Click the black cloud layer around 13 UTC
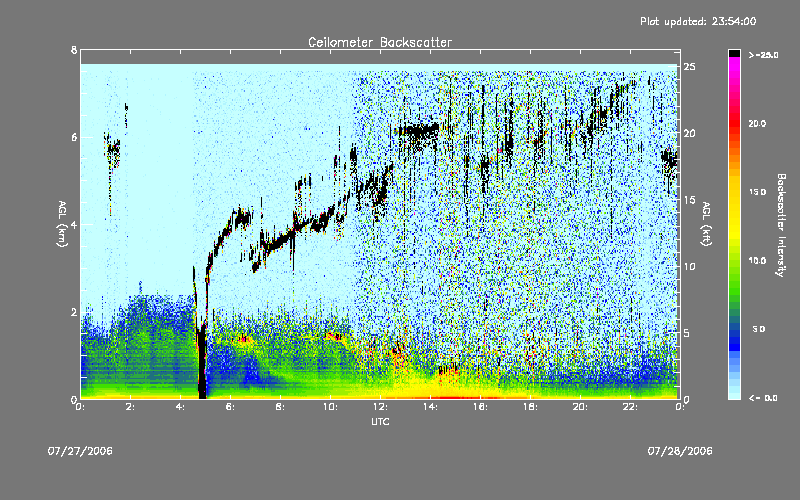This screenshot has height=500, width=800. click(x=418, y=132)
